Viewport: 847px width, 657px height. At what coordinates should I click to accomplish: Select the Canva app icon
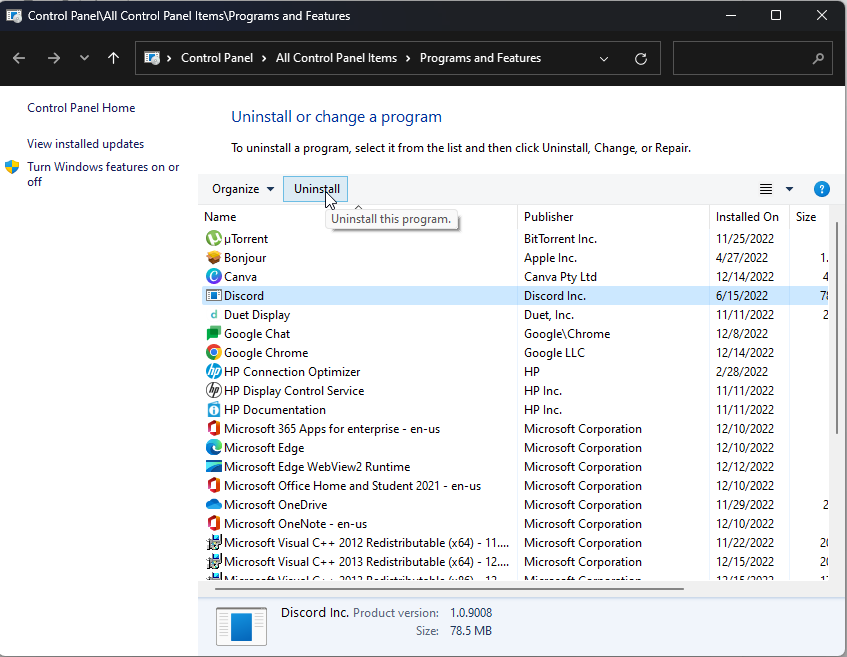(213, 277)
